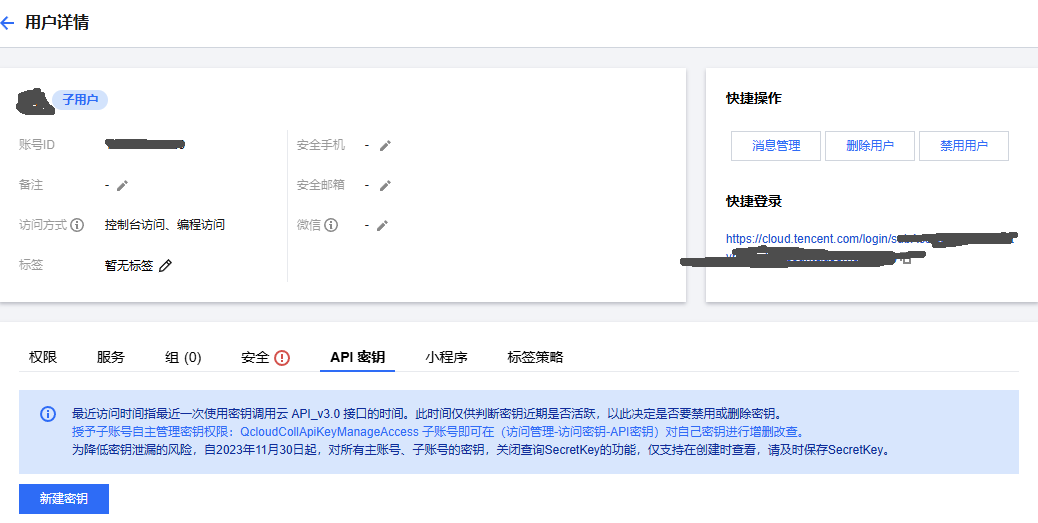Screen dimensions: 1038x523
Task: Click pencil icon next to 安全手机
Action: click(x=384, y=145)
